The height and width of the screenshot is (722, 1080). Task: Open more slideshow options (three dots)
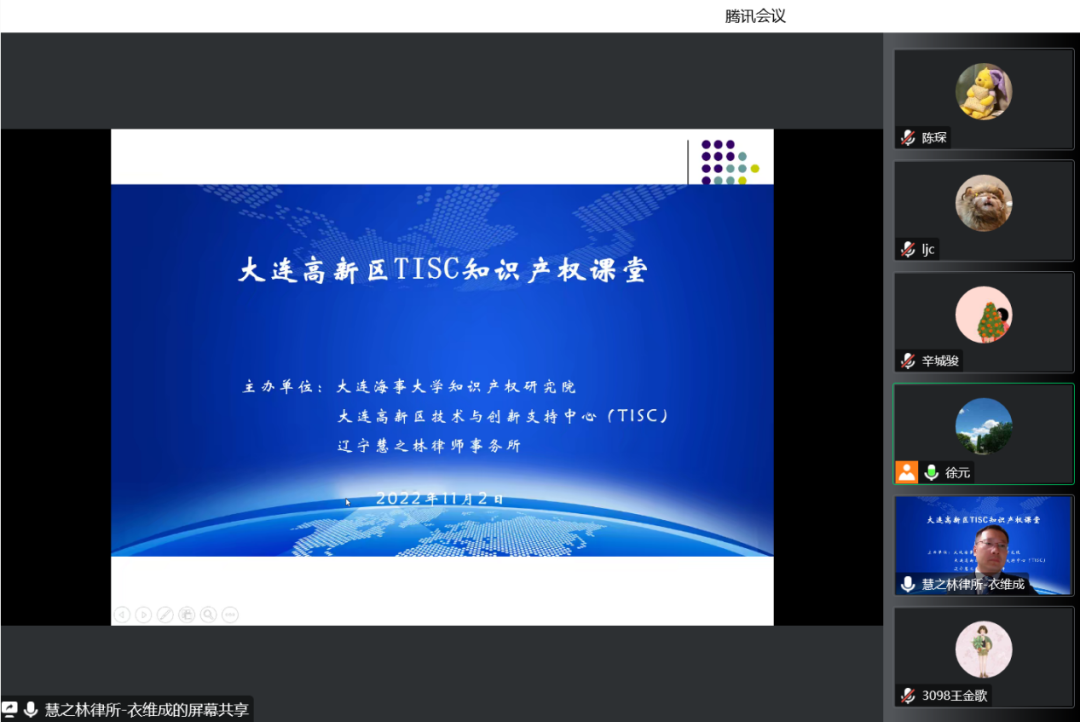[x=230, y=615]
